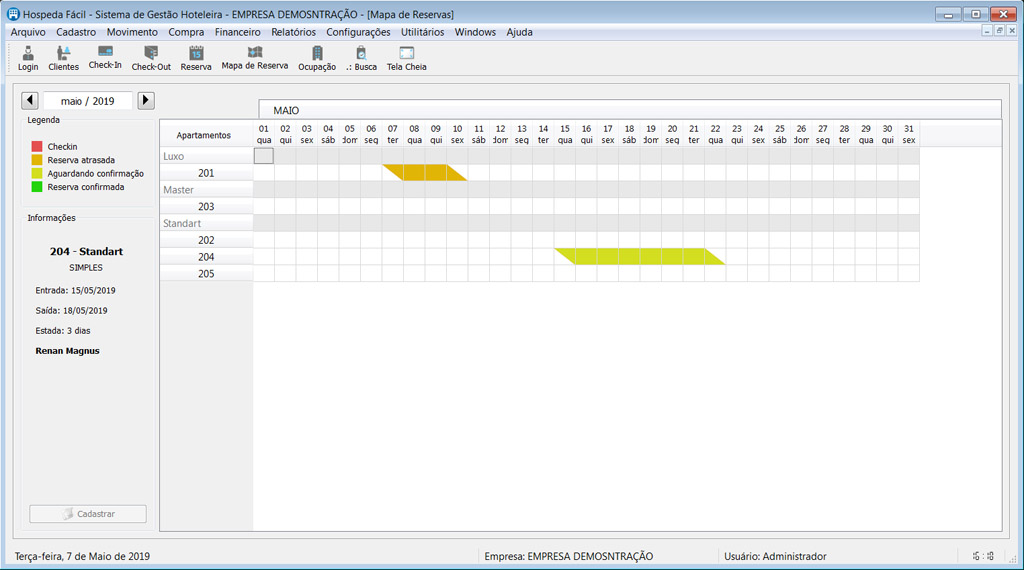Click the maio / 2019 month field
Viewport: 1024px width, 570px height.
88,101
